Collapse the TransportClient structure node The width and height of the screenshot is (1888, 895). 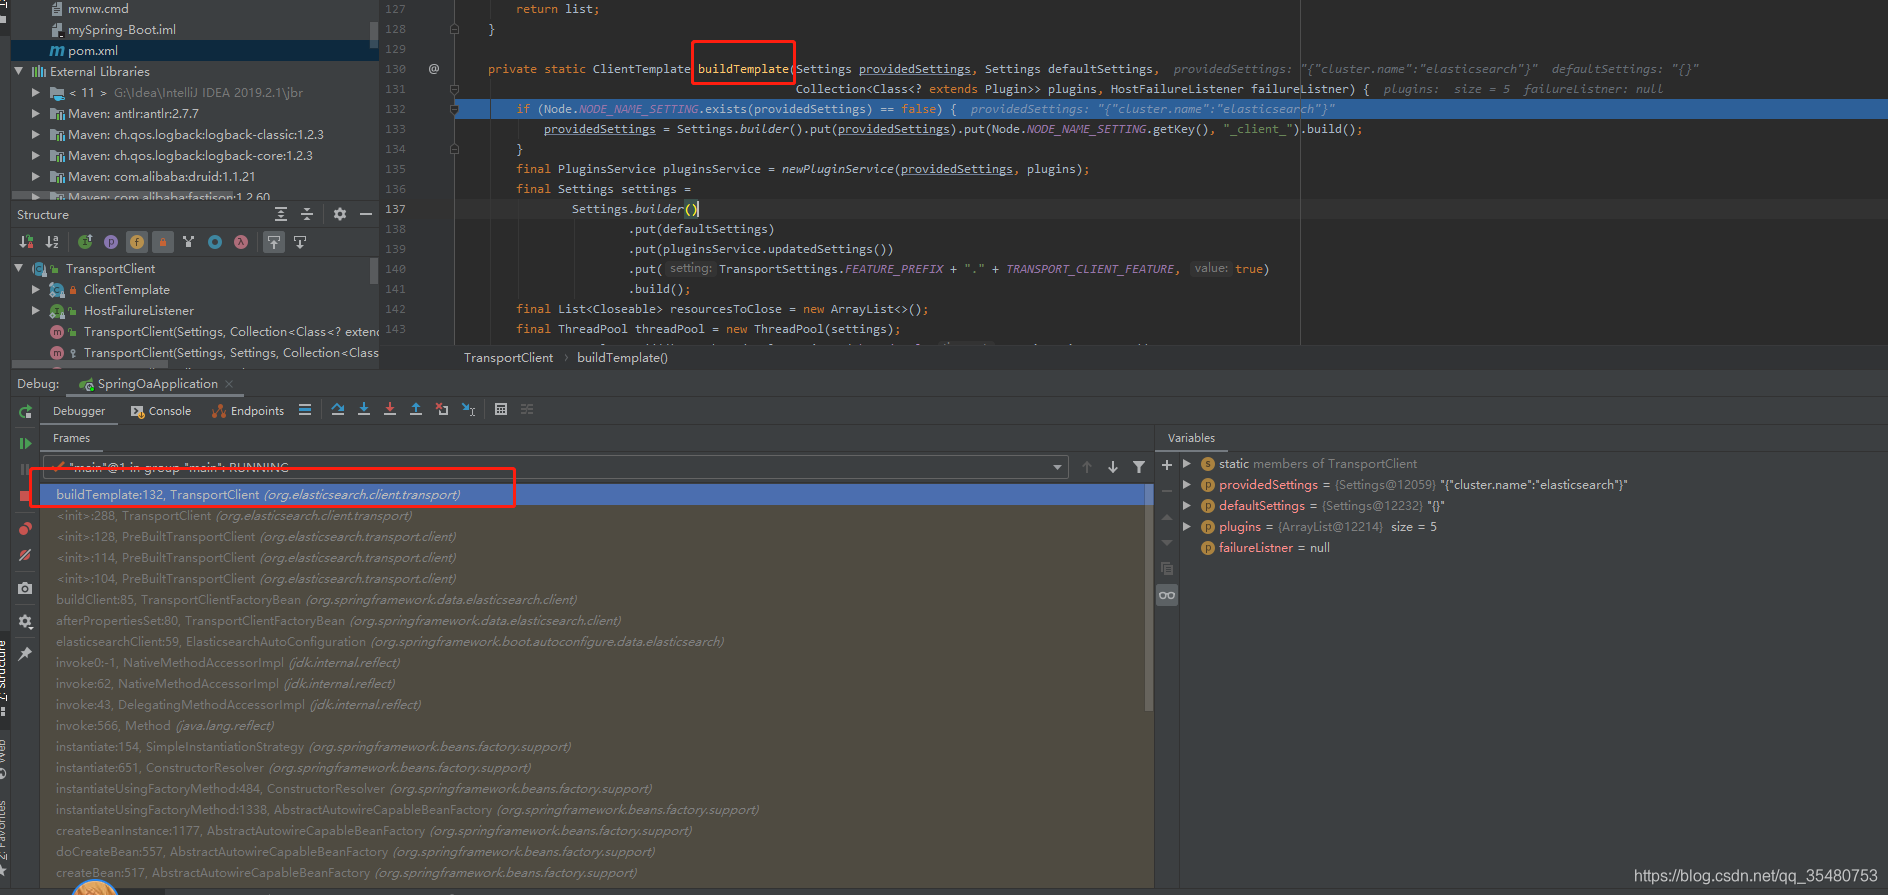[x=19, y=268]
